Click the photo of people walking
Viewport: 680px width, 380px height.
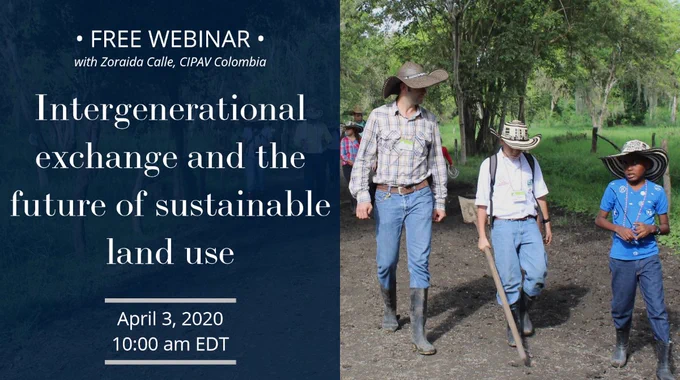pos(510,190)
